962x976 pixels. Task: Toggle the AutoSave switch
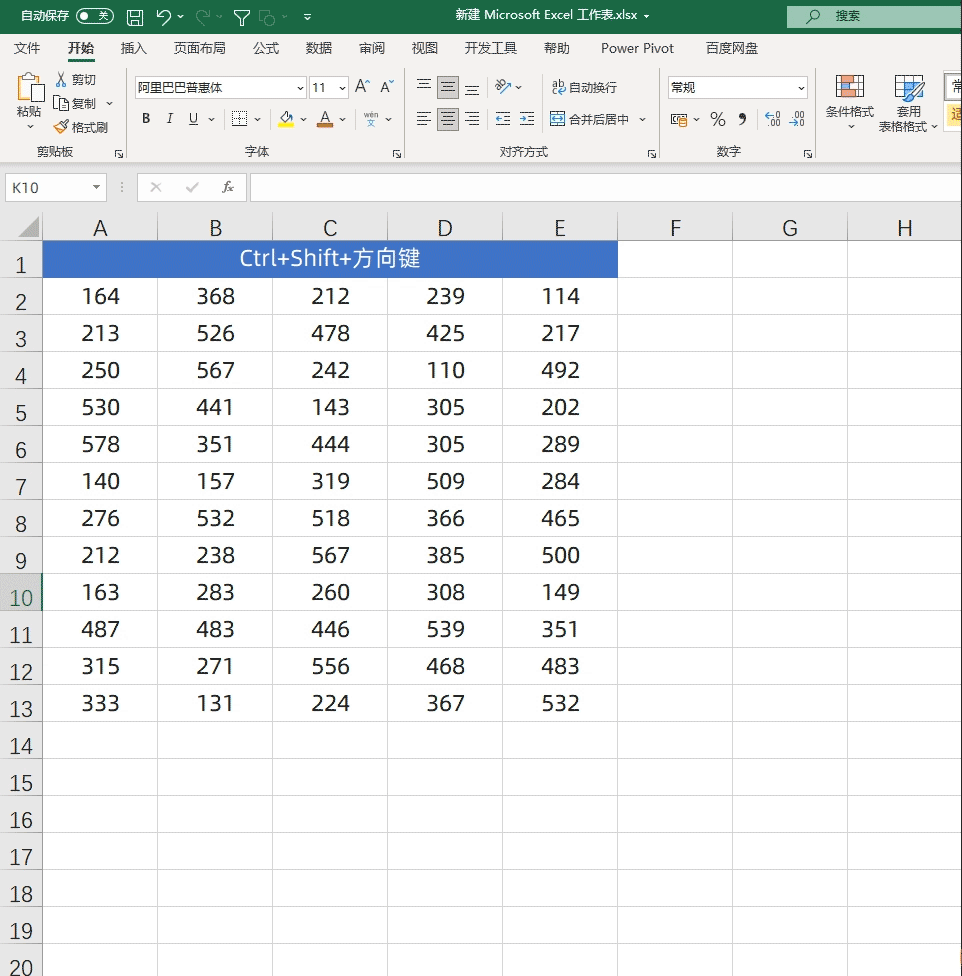coord(95,16)
